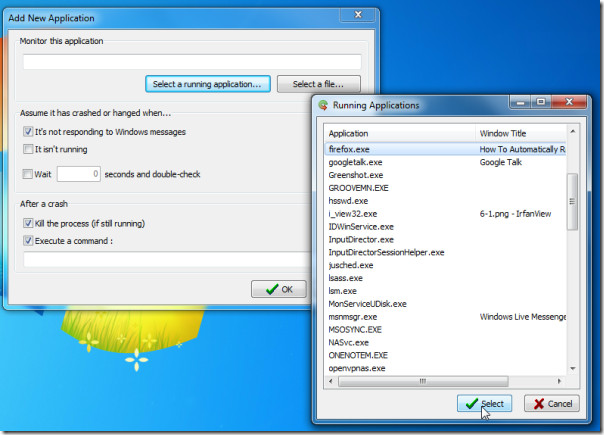Screen dimensions: 604x435
Task: Tick 'It's not responding to Windows messages' checkbox
Action: click(x=28, y=132)
